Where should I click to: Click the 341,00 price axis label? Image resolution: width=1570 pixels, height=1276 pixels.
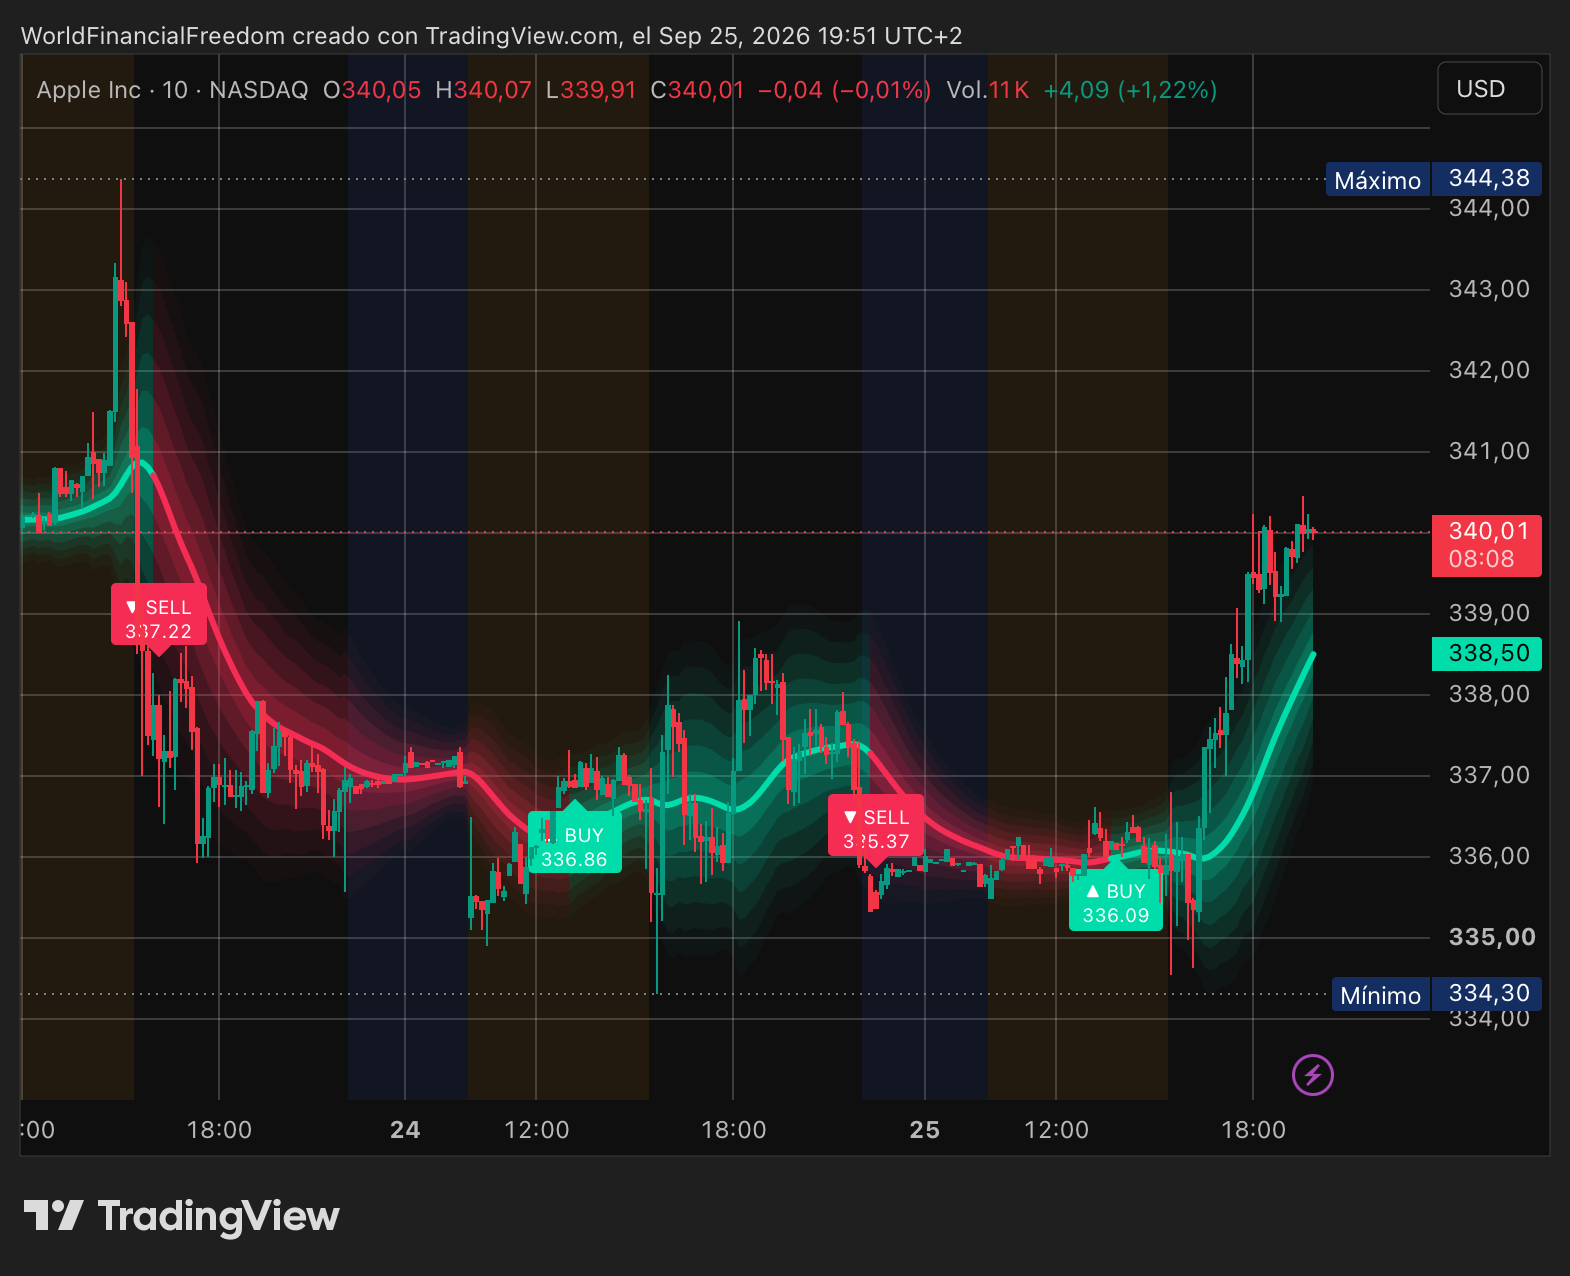point(1489,451)
